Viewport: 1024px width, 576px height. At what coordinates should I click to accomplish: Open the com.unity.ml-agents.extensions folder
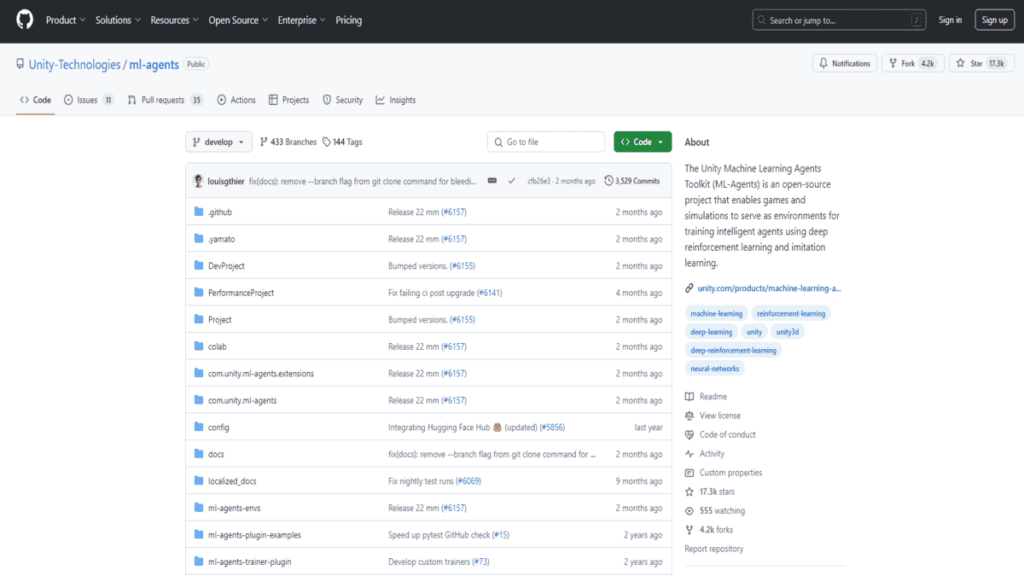pos(261,374)
